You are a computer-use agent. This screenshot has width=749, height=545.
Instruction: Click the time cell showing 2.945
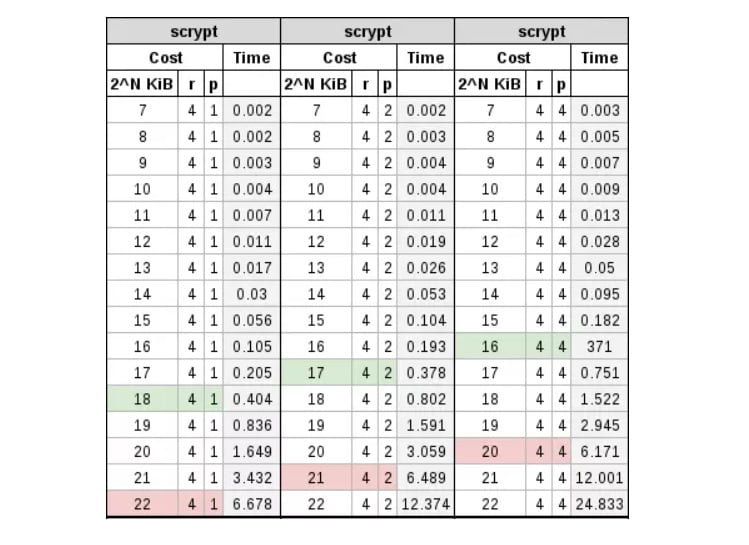point(600,425)
